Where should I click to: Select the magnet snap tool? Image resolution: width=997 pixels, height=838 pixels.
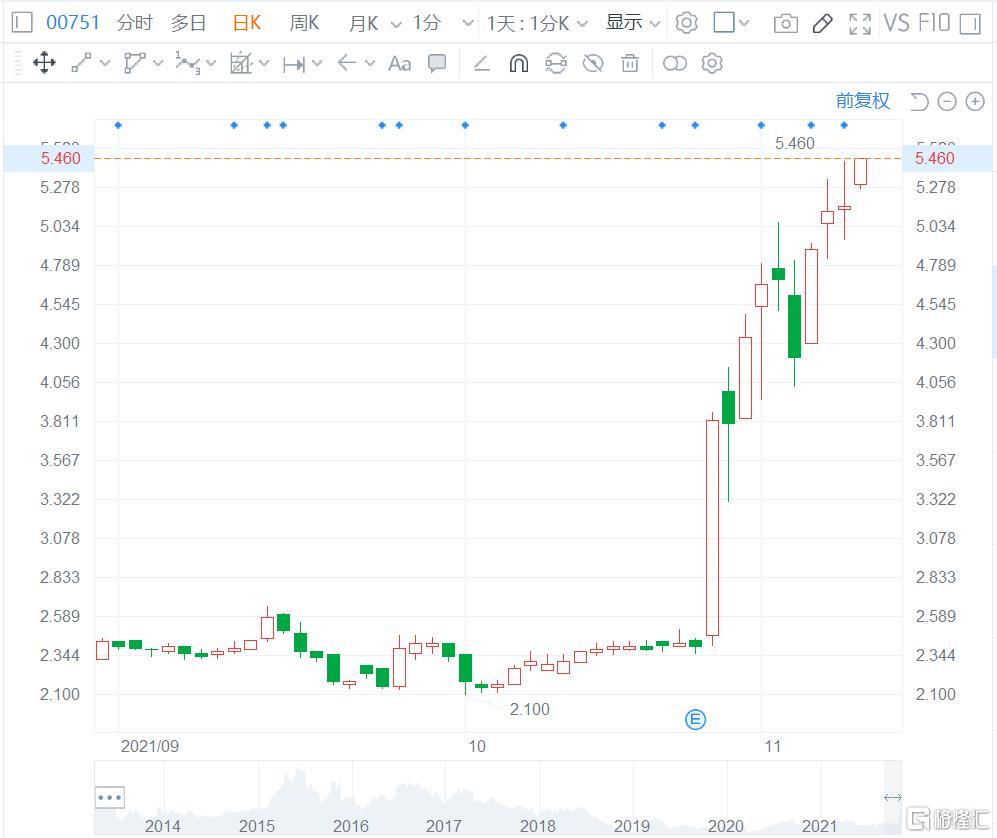click(x=518, y=64)
